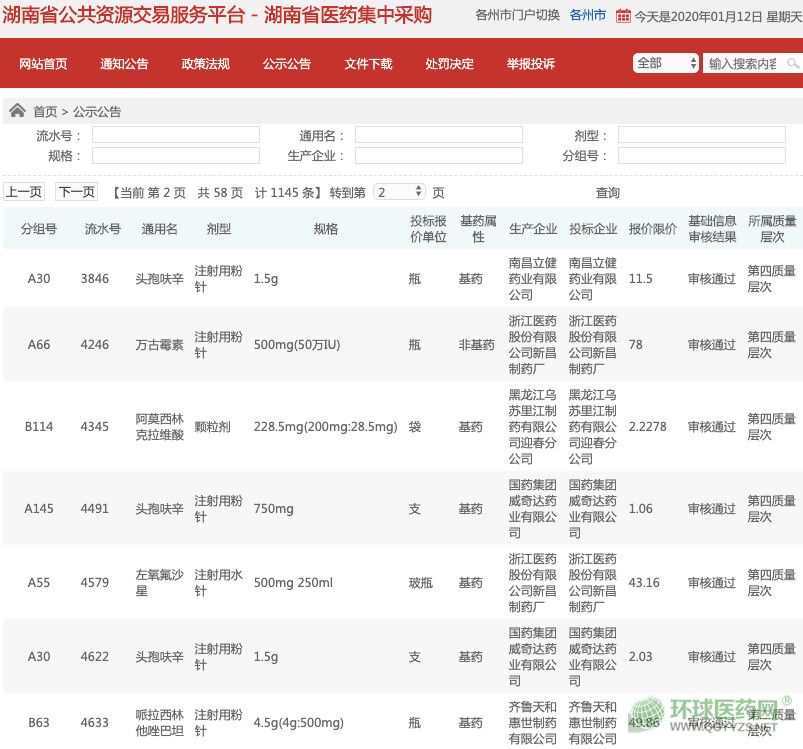Open the 全部 search category dropdown
Image resolution: width=803 pixels, height=749 pixels.
tap(666, 63)
